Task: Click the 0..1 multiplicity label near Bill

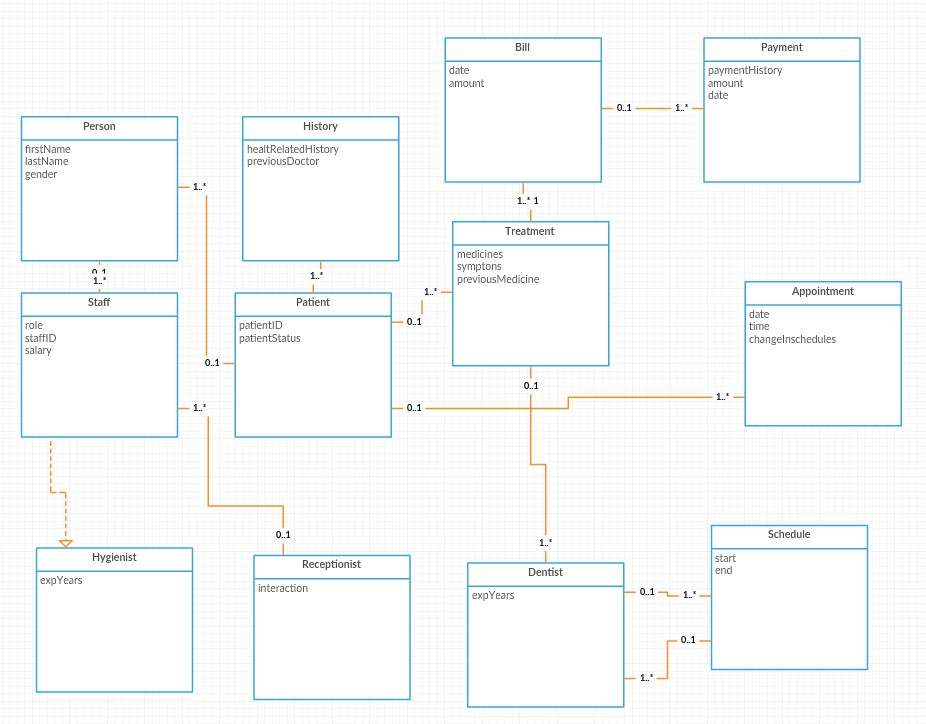Action: coord(623,107)
